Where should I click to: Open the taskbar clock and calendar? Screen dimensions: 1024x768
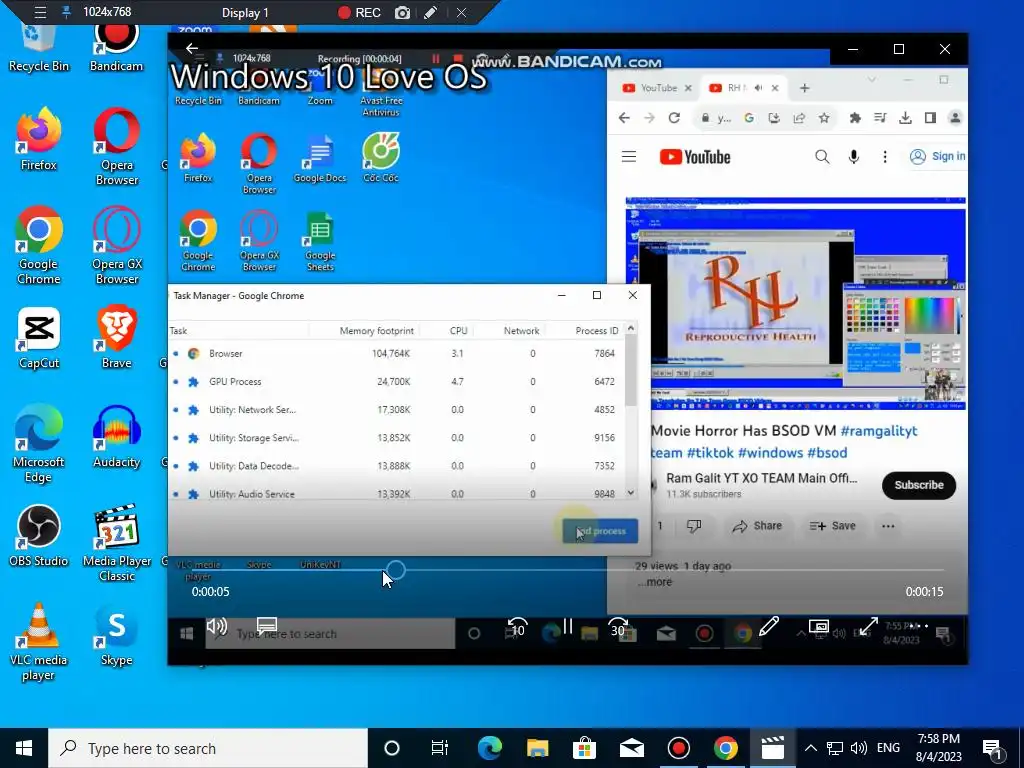click(938, 748)
